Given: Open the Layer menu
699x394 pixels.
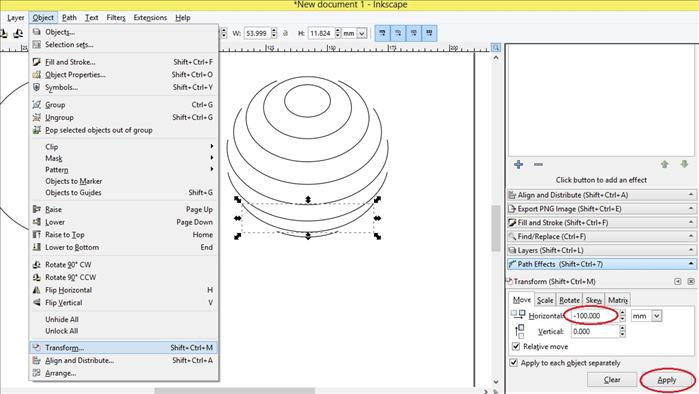Looking at the screenshot, I should pos(16,18).
